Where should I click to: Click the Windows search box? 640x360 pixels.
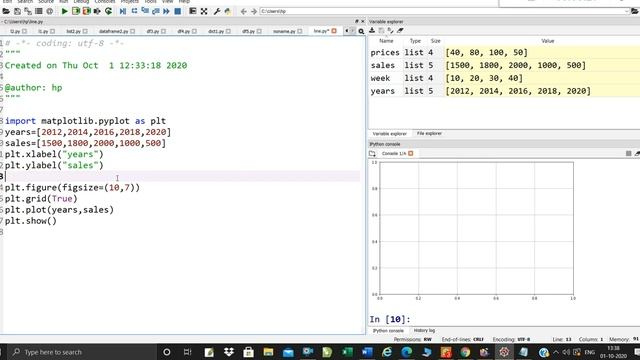(x=82, y=352)
